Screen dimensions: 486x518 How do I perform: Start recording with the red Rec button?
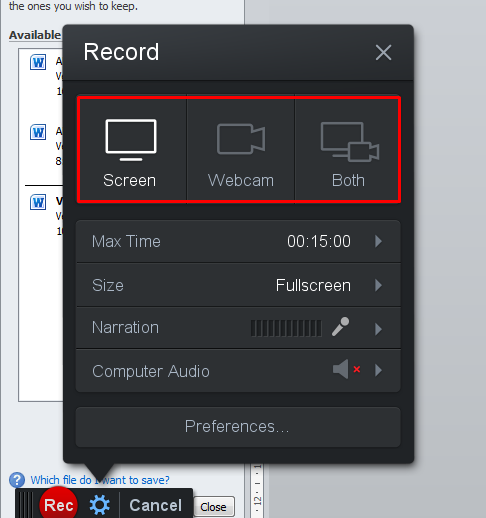pyautogui.click(x=59, y=505)
